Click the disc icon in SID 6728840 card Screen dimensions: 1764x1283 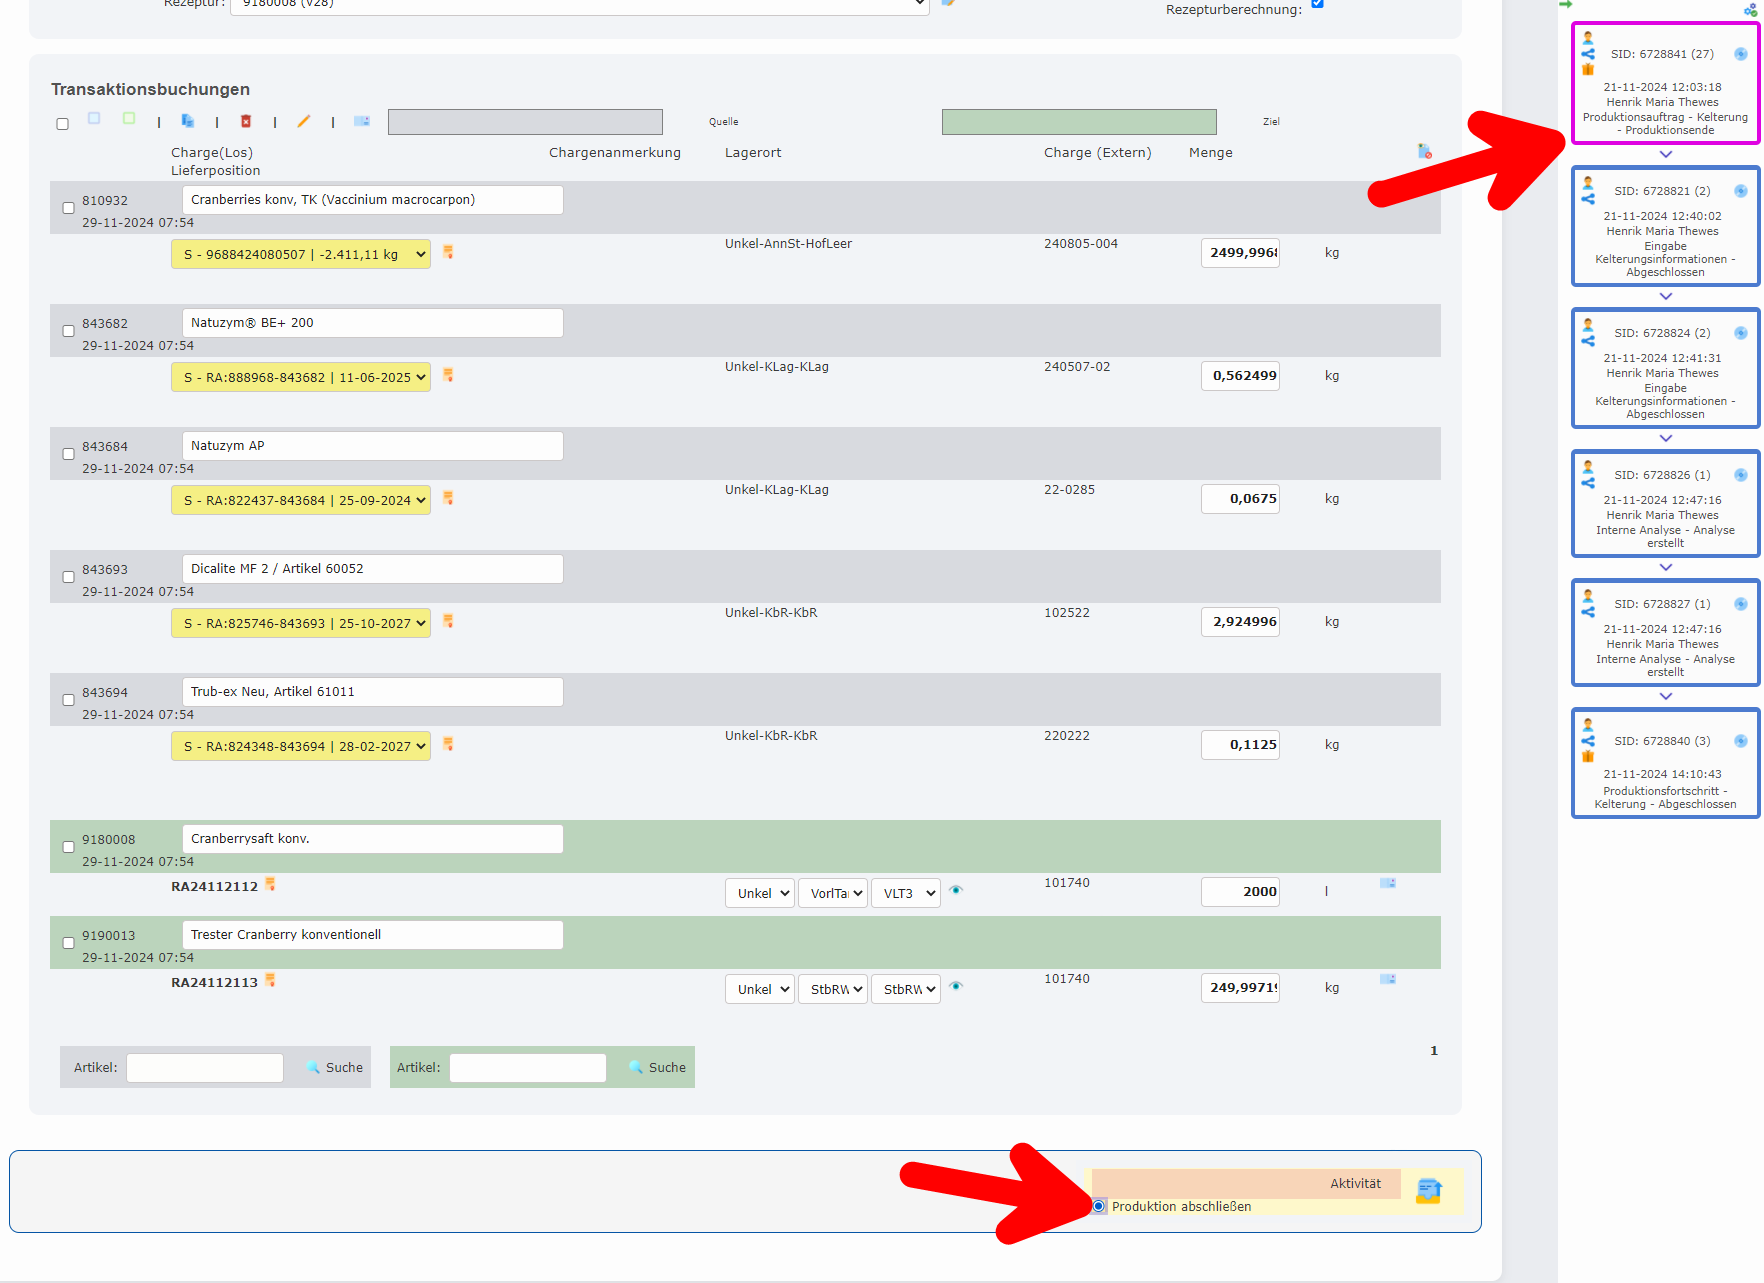point(1740,741)
